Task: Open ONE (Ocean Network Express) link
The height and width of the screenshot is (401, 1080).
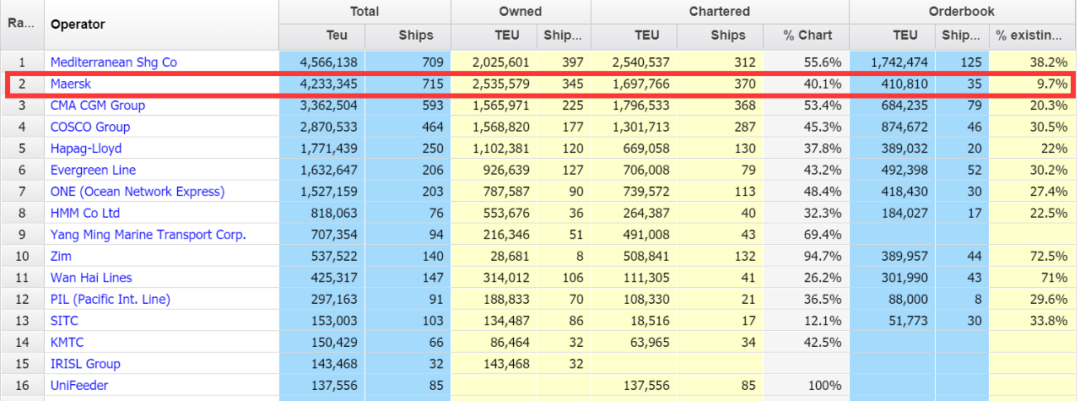Action: pyautogui.click(x=137, y=191)
